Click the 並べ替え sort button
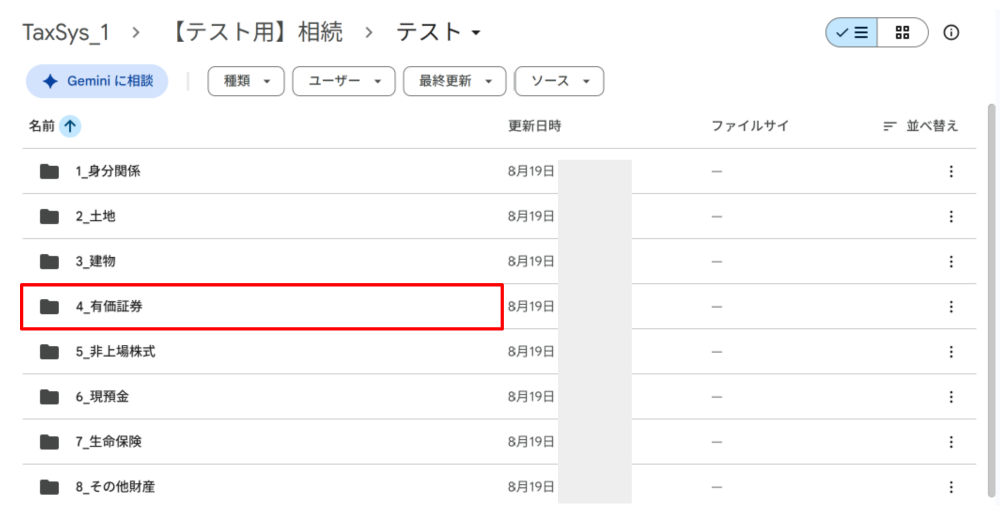The height and width of the screenshot is (506, 1000). point(921,126)
